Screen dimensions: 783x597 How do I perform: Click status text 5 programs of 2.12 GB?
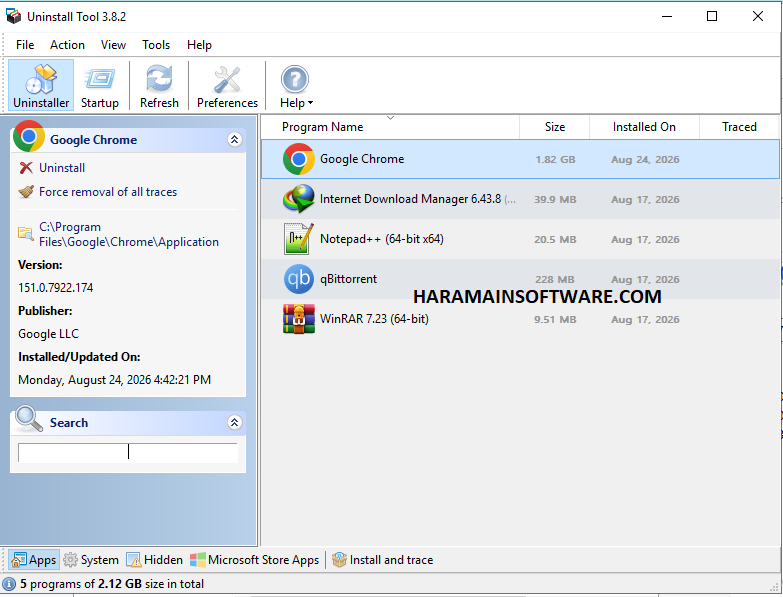tap(112, 584)
